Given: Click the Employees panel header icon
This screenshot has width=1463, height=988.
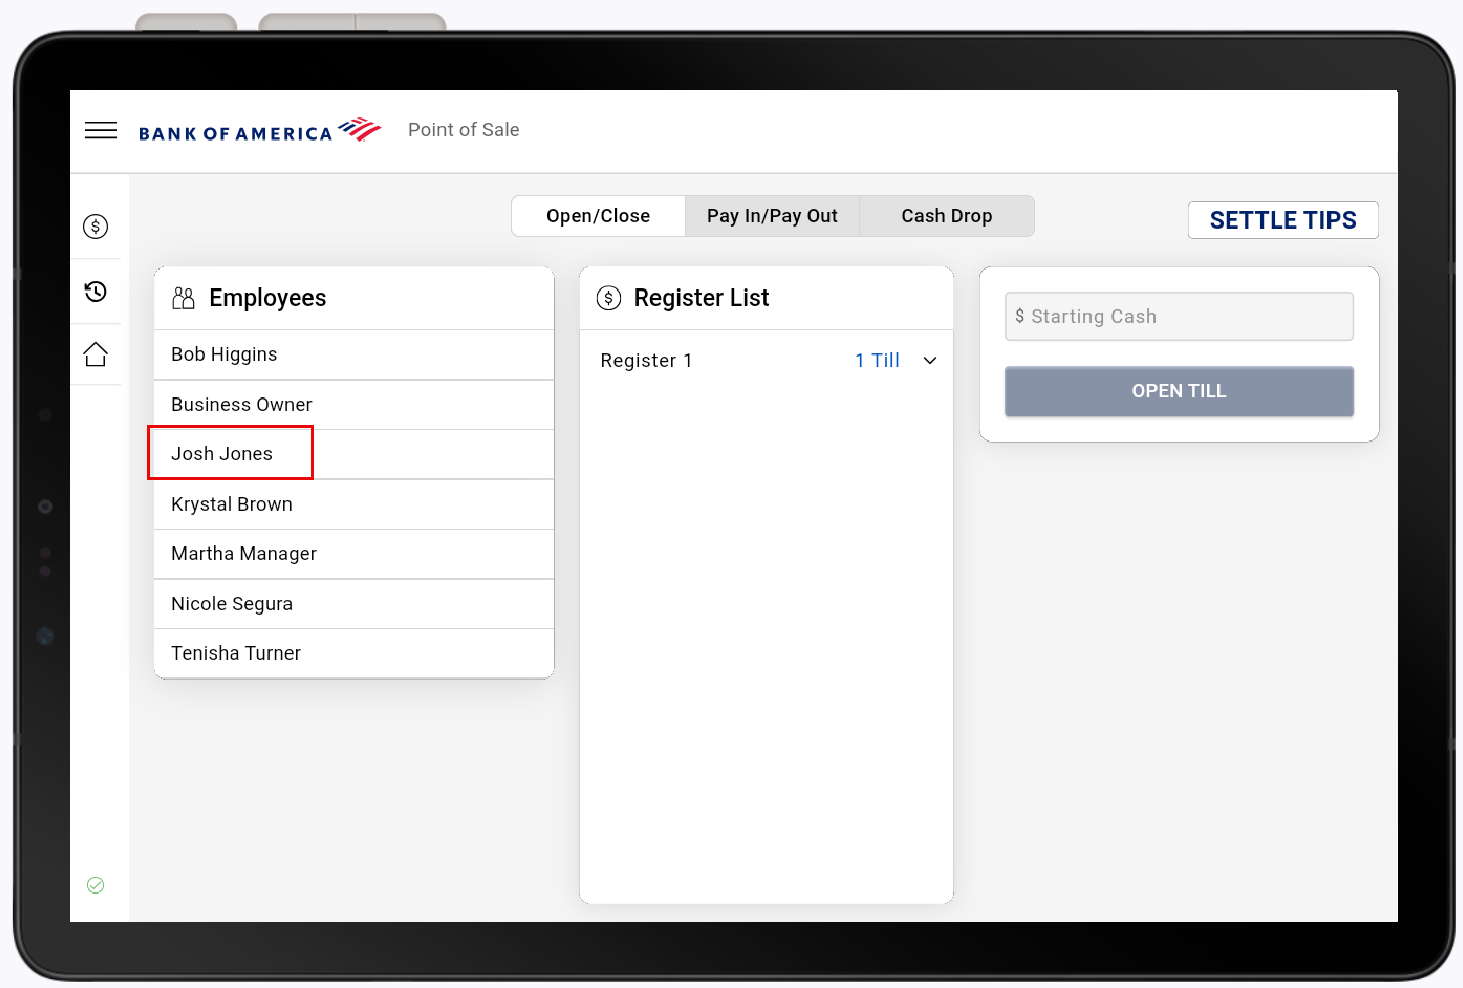Looking at the screenshot, I should (182, 297).
